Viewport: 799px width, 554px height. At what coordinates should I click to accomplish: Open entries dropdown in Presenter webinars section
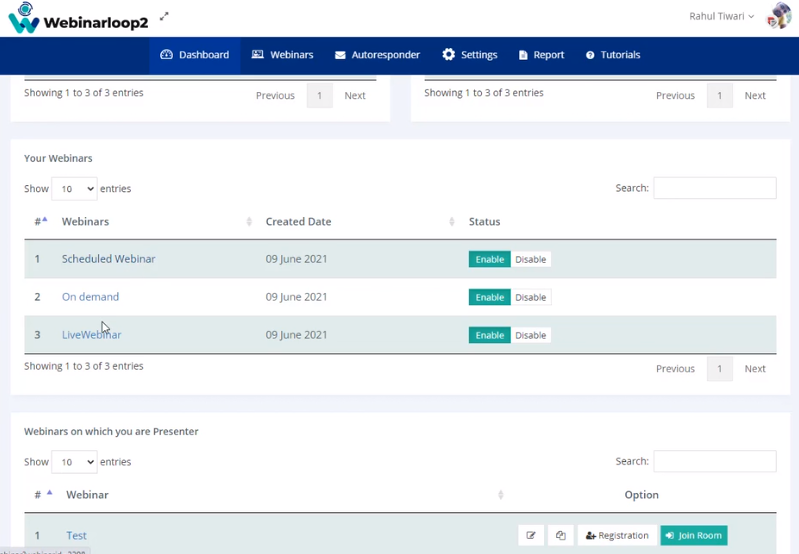[x=74, y=462]
